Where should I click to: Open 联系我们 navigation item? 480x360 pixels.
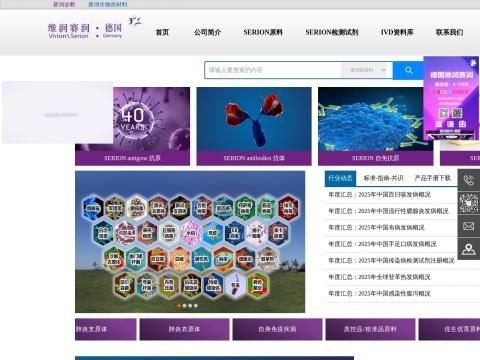[449, 32]
